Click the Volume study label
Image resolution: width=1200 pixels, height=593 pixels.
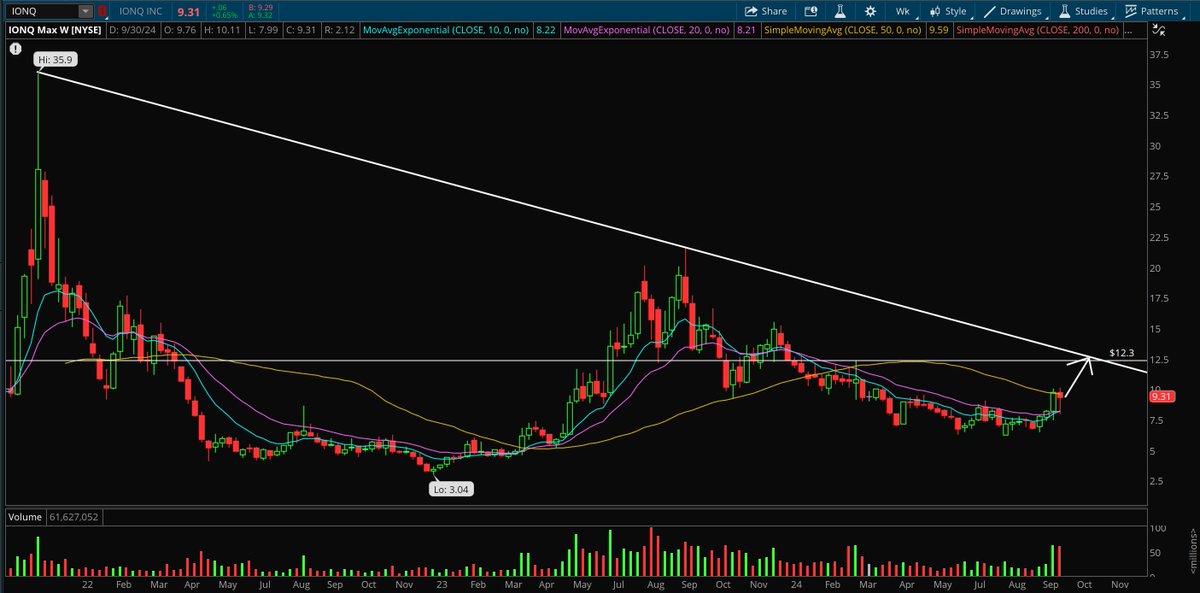[24, 517]
